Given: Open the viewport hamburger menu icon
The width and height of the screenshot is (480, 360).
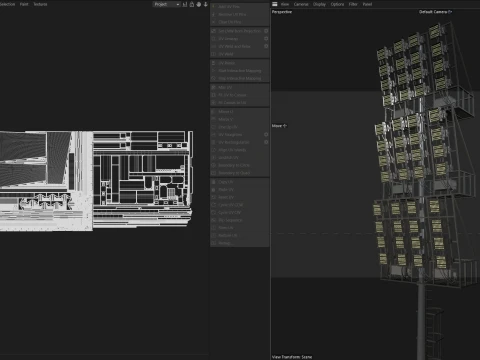Looking at the screenshot, I should coord(275,4).
